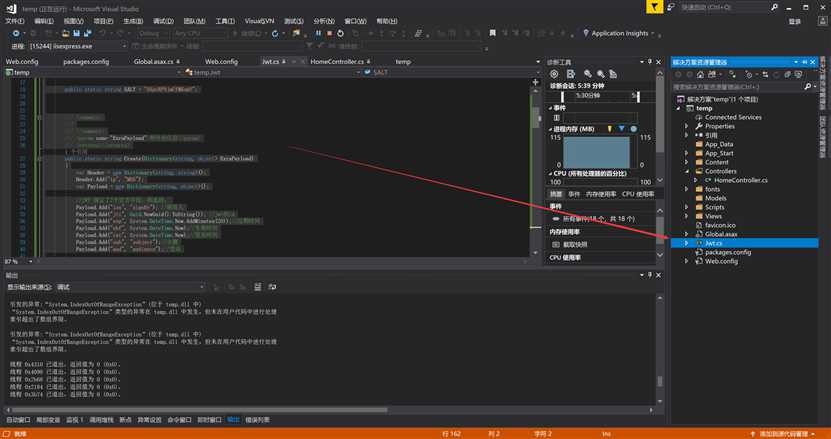
Task: Restart debugging with the circular arrow icon
Action: 340,33
